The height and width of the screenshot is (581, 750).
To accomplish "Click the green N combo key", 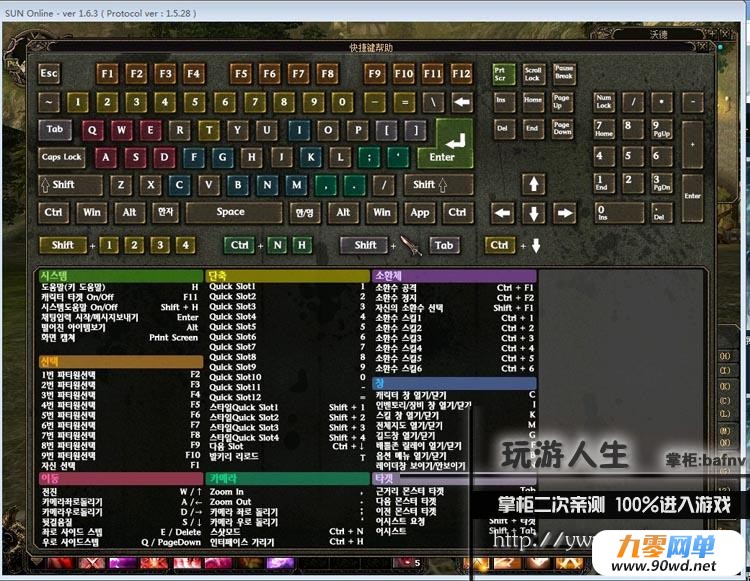I will pos(277,245).
